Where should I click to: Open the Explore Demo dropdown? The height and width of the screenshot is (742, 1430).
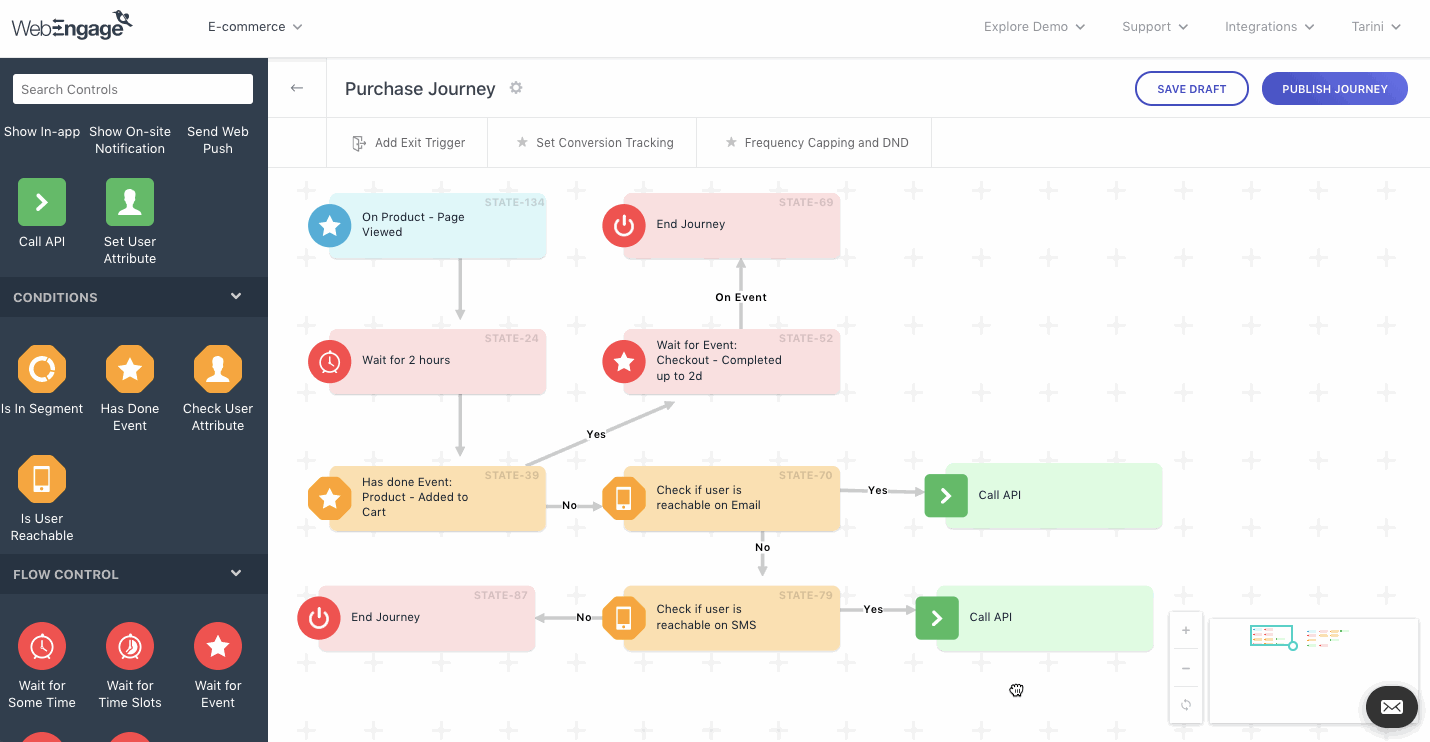pos(1034,27)
